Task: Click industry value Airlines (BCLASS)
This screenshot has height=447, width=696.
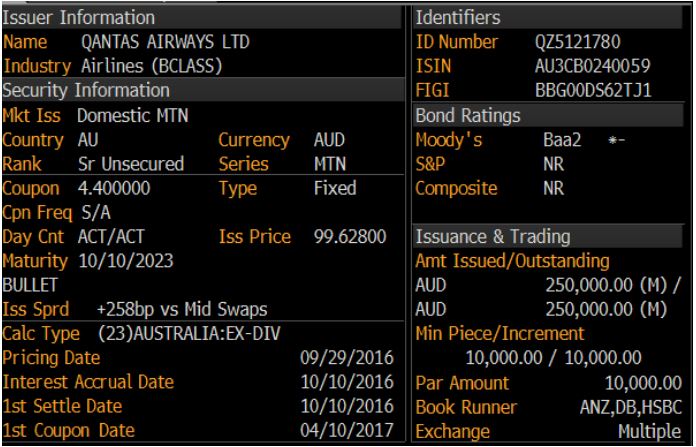Action: (x=151, y=66)
